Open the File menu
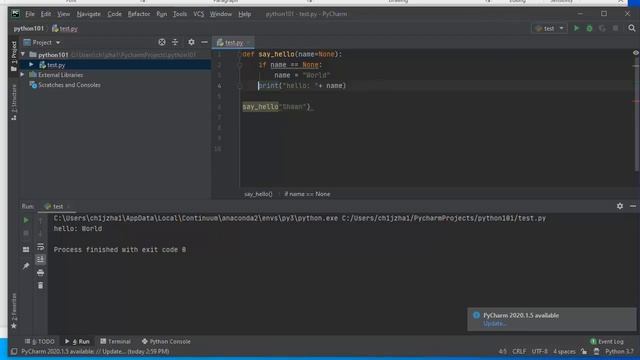Image resolution: width=640 pixels, height=360 pixels. point(30,14)
